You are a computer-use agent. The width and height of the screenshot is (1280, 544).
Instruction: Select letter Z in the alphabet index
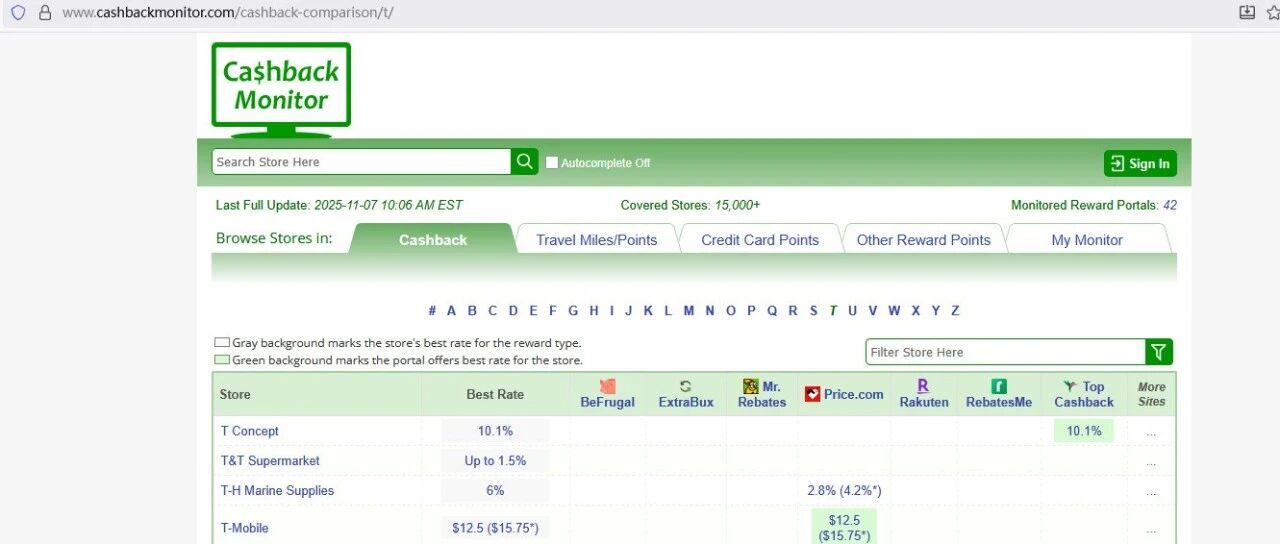coord(955,311)
